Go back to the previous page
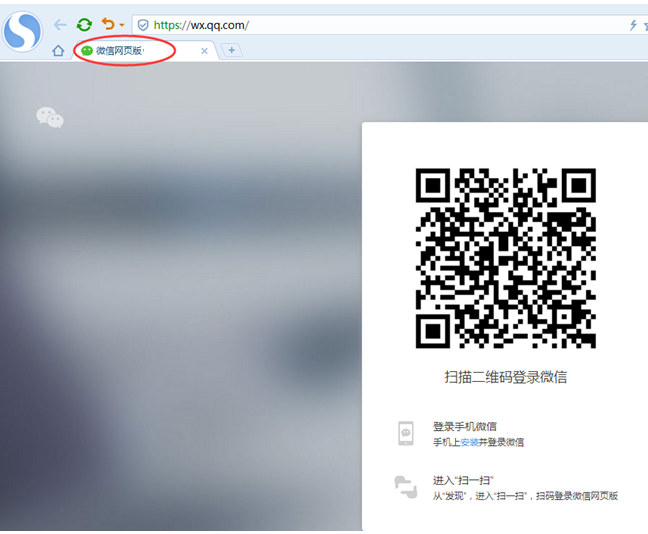 [60, 24]
